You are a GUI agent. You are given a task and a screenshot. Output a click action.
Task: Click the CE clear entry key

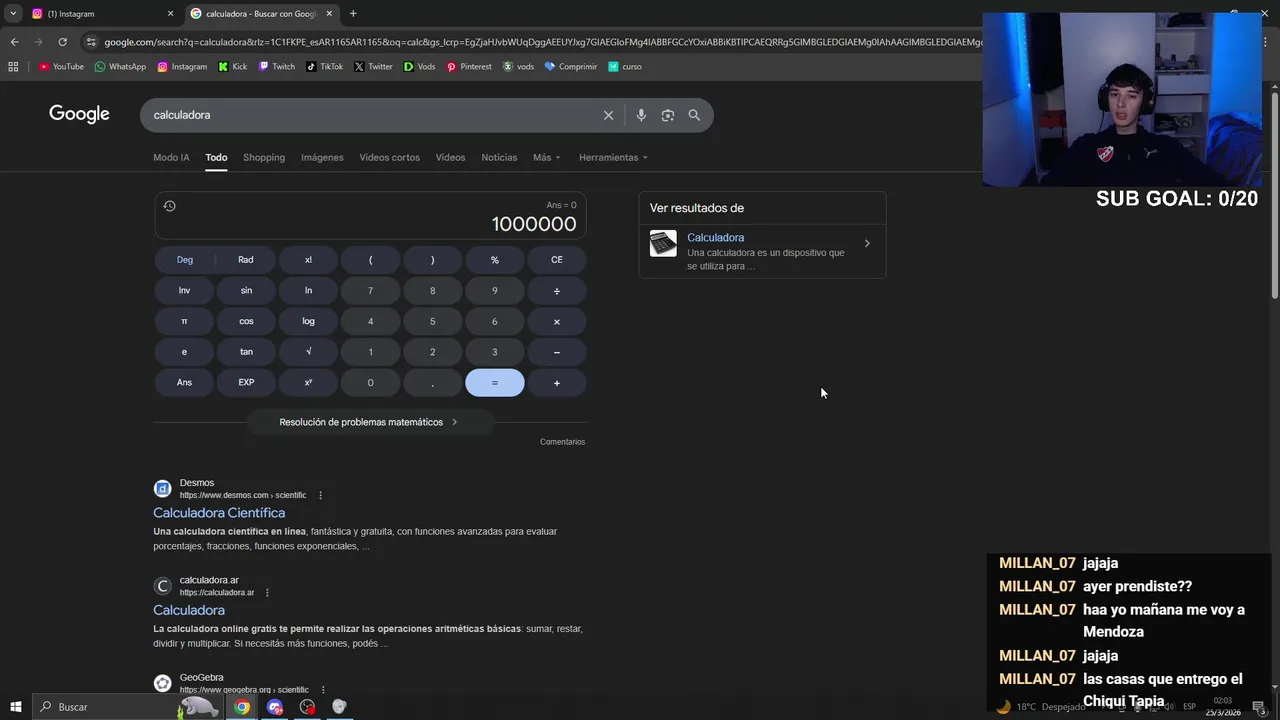(x=557, y=260)
